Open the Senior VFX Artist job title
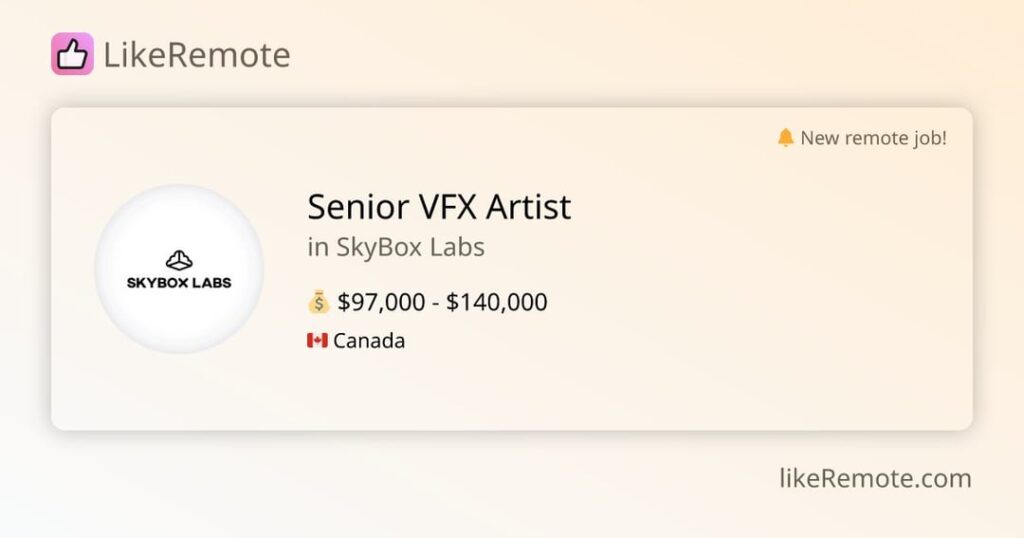The height and width of the screenshot is (538, 1024). (440, 207)
